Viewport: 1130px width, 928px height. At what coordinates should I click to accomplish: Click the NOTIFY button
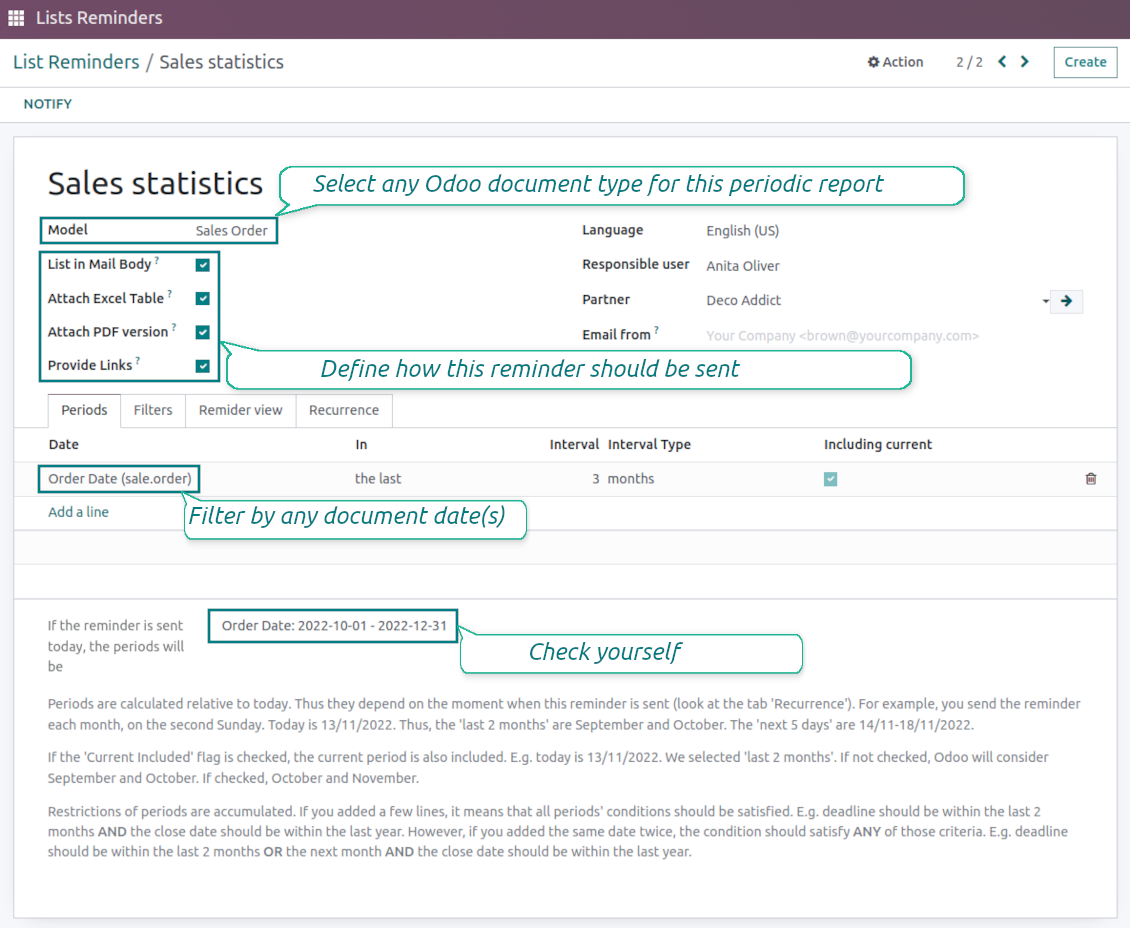pos(48,104)
